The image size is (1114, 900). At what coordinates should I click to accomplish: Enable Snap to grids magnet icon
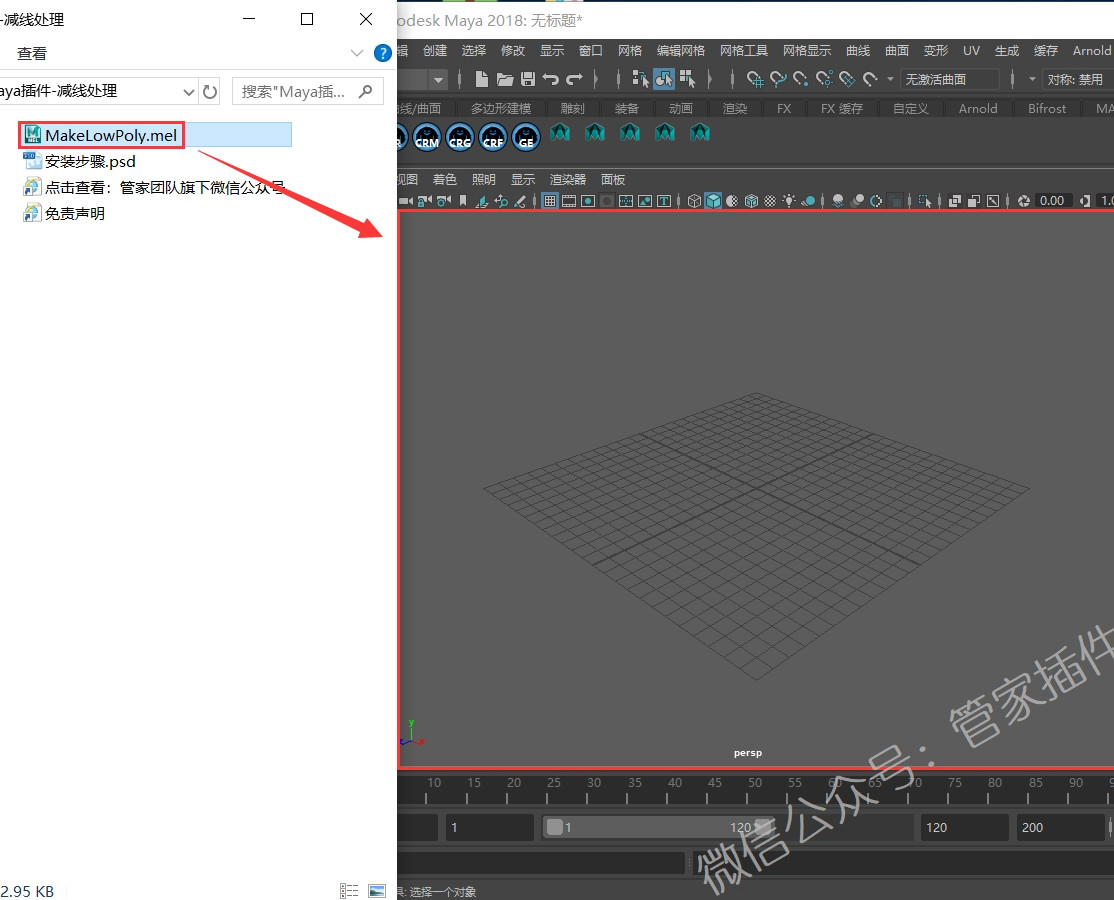click(755, 79)
